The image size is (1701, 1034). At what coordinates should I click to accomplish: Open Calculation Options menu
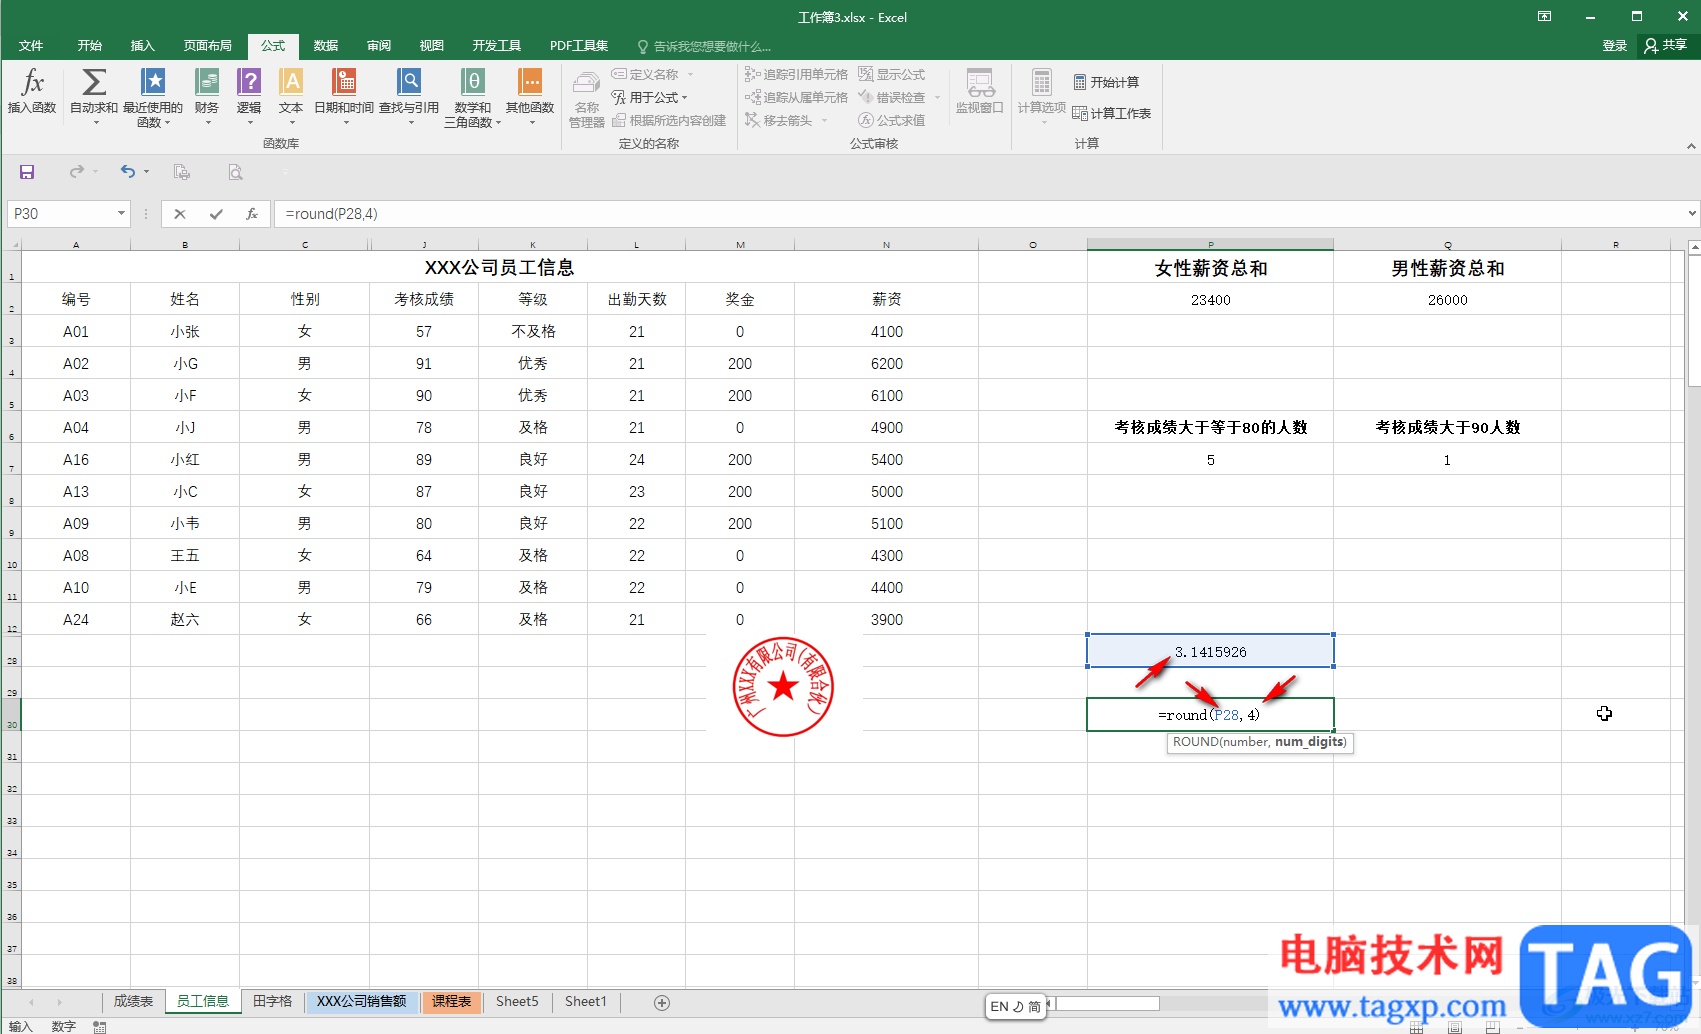point(1042,97)
